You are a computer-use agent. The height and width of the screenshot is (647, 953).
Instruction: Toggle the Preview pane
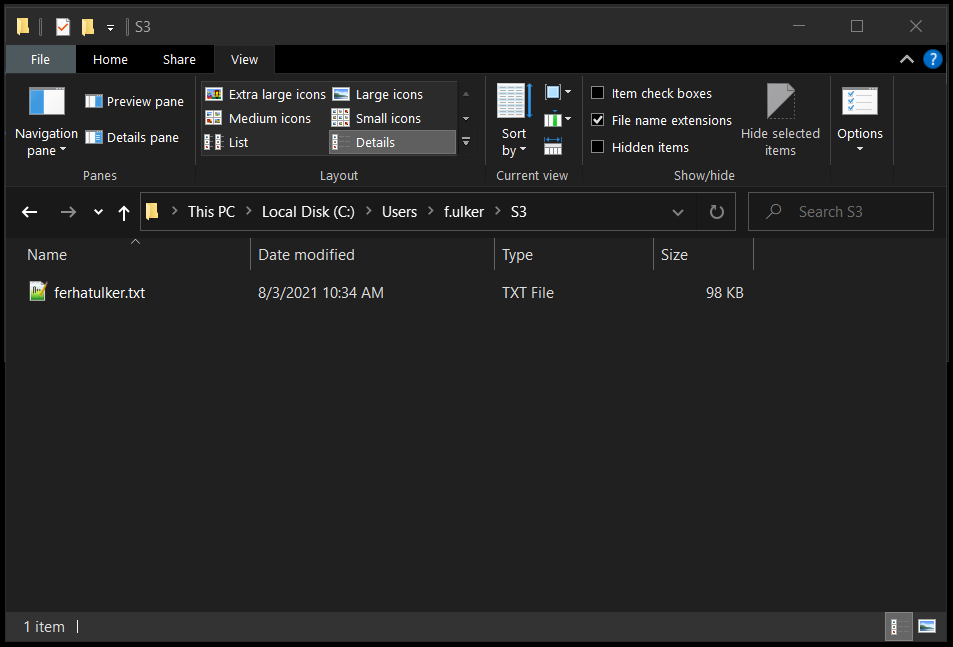[134, 101]
